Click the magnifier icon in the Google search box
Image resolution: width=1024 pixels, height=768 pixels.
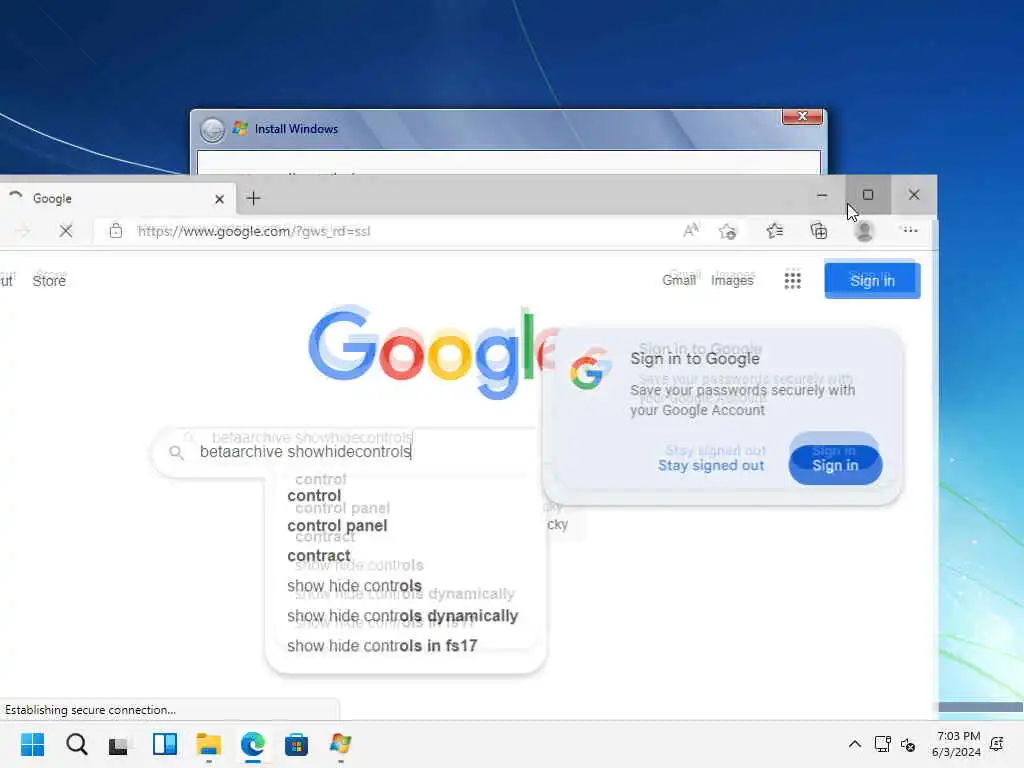coord(176,452)
